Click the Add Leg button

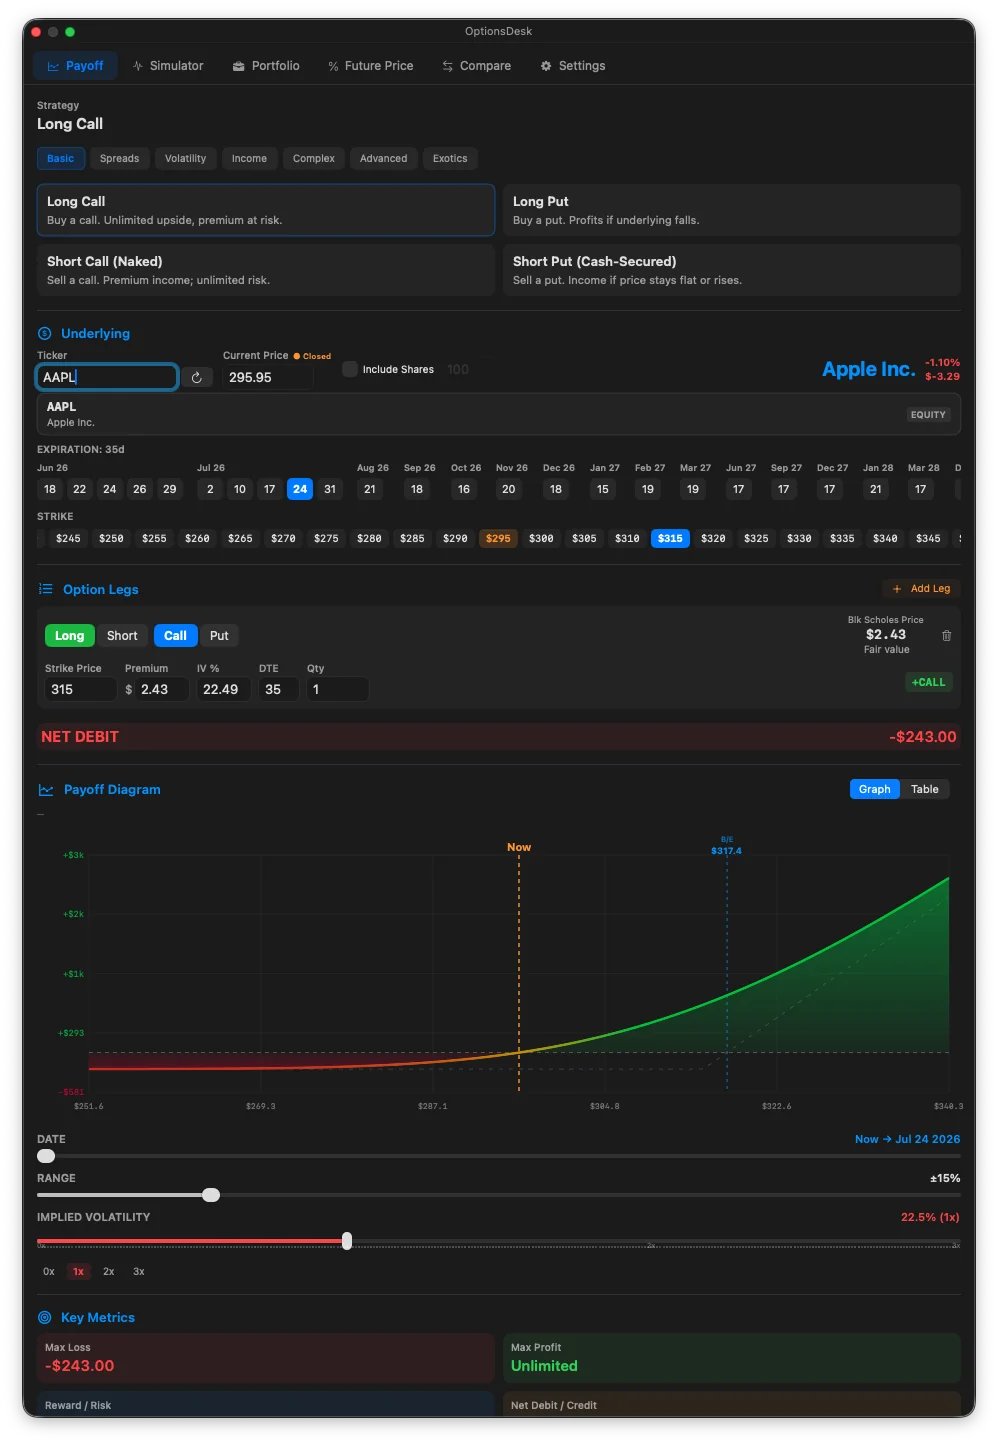pyautogui.click(x=921, y=589)
